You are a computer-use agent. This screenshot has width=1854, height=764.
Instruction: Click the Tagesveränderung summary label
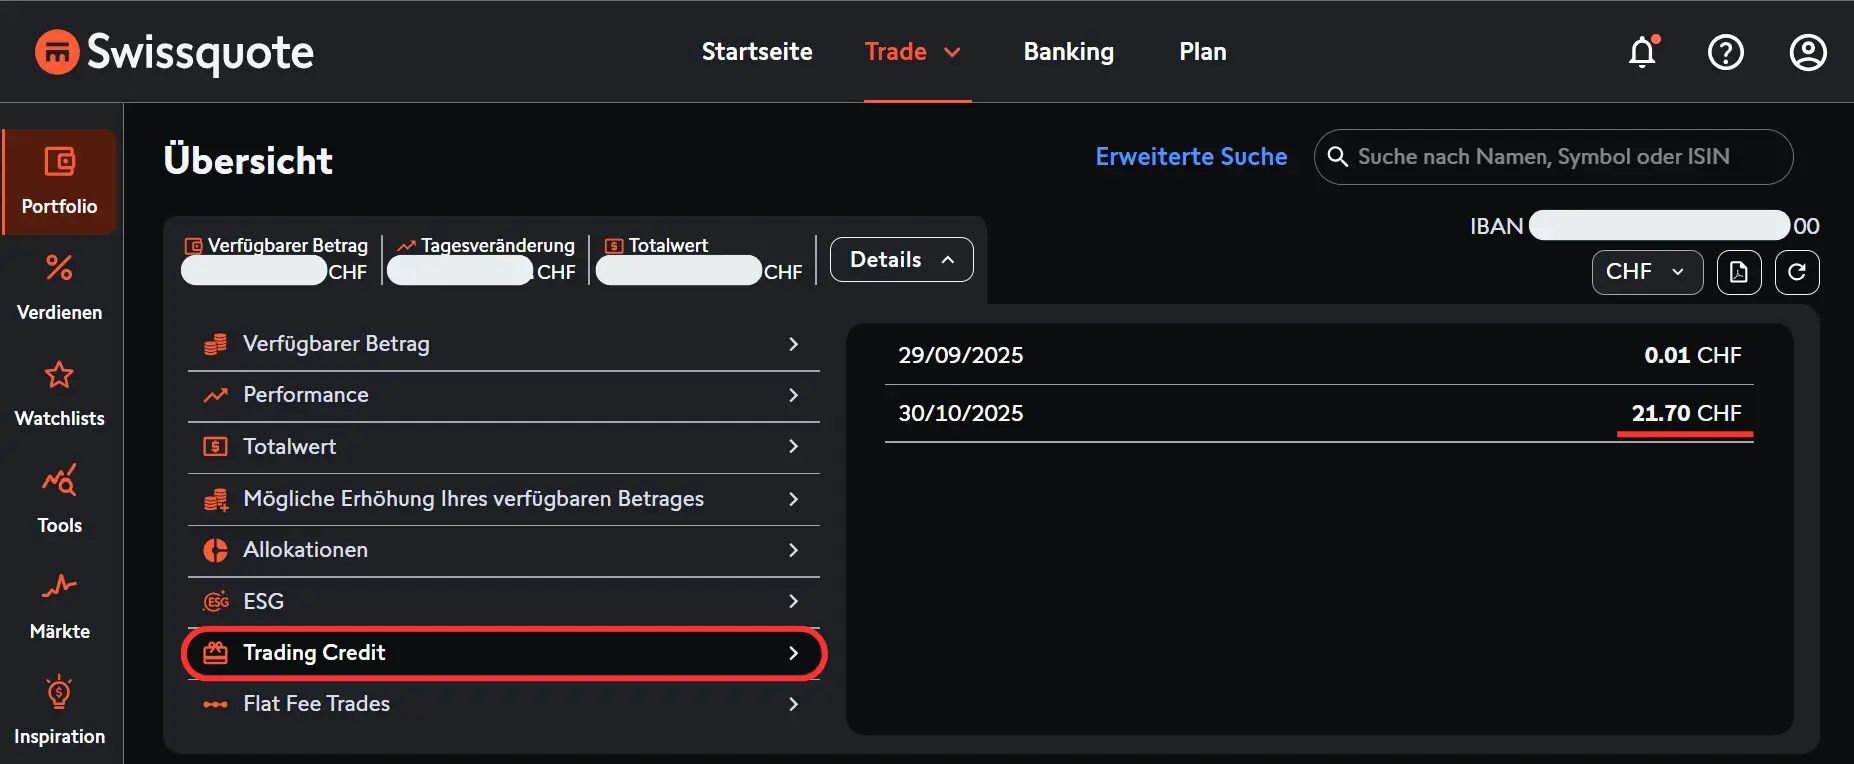click(x=498, y=246)
